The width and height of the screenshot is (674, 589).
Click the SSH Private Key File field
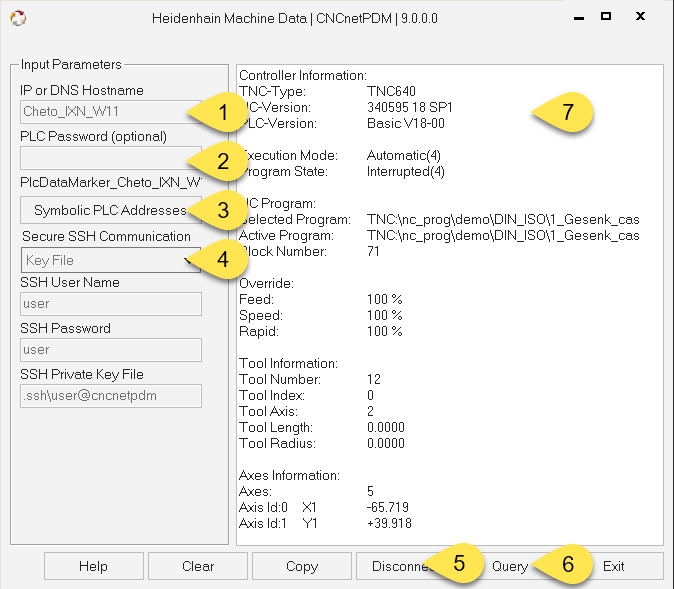tap(110, 396)
